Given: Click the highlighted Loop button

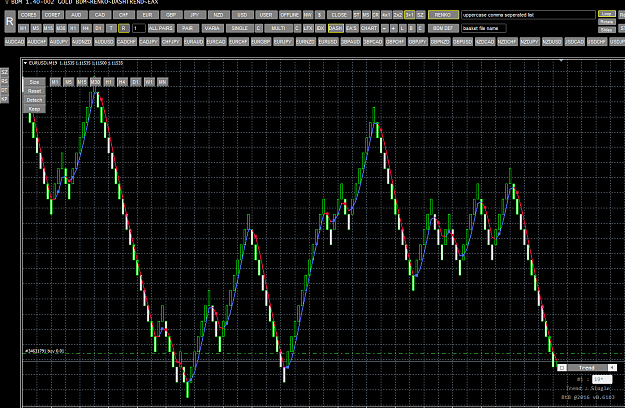Looking at the screenshot, I should coord(606,14).
